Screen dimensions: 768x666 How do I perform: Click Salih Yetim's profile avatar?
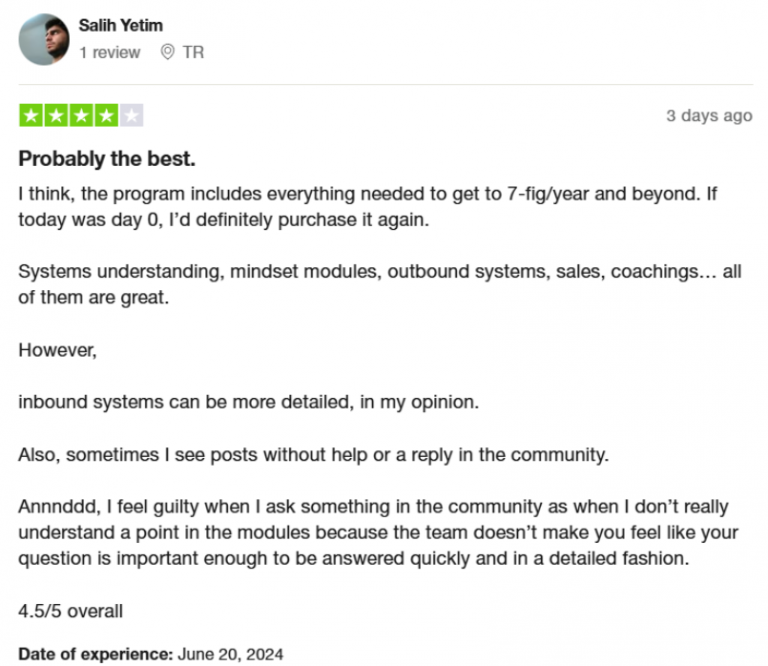point(44,40)
